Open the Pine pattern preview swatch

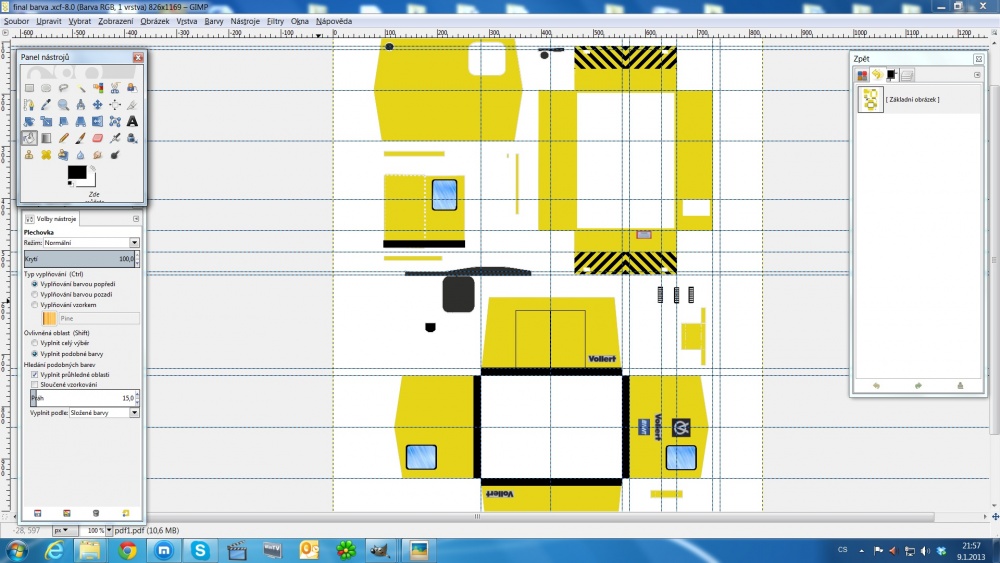click(49, 318)
